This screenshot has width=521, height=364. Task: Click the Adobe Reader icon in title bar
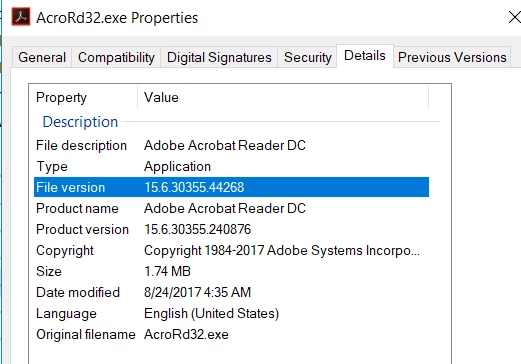pyautogui.click(x=21, y=17)
